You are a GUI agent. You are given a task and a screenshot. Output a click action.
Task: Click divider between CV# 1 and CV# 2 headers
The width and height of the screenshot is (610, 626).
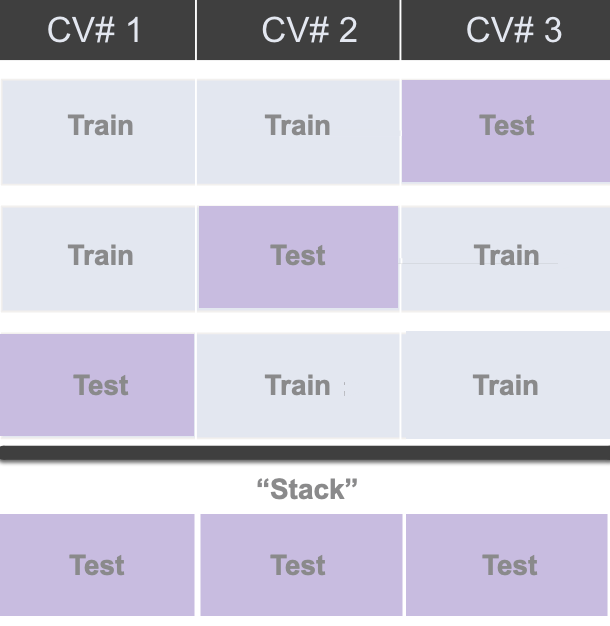click(196, 30)
